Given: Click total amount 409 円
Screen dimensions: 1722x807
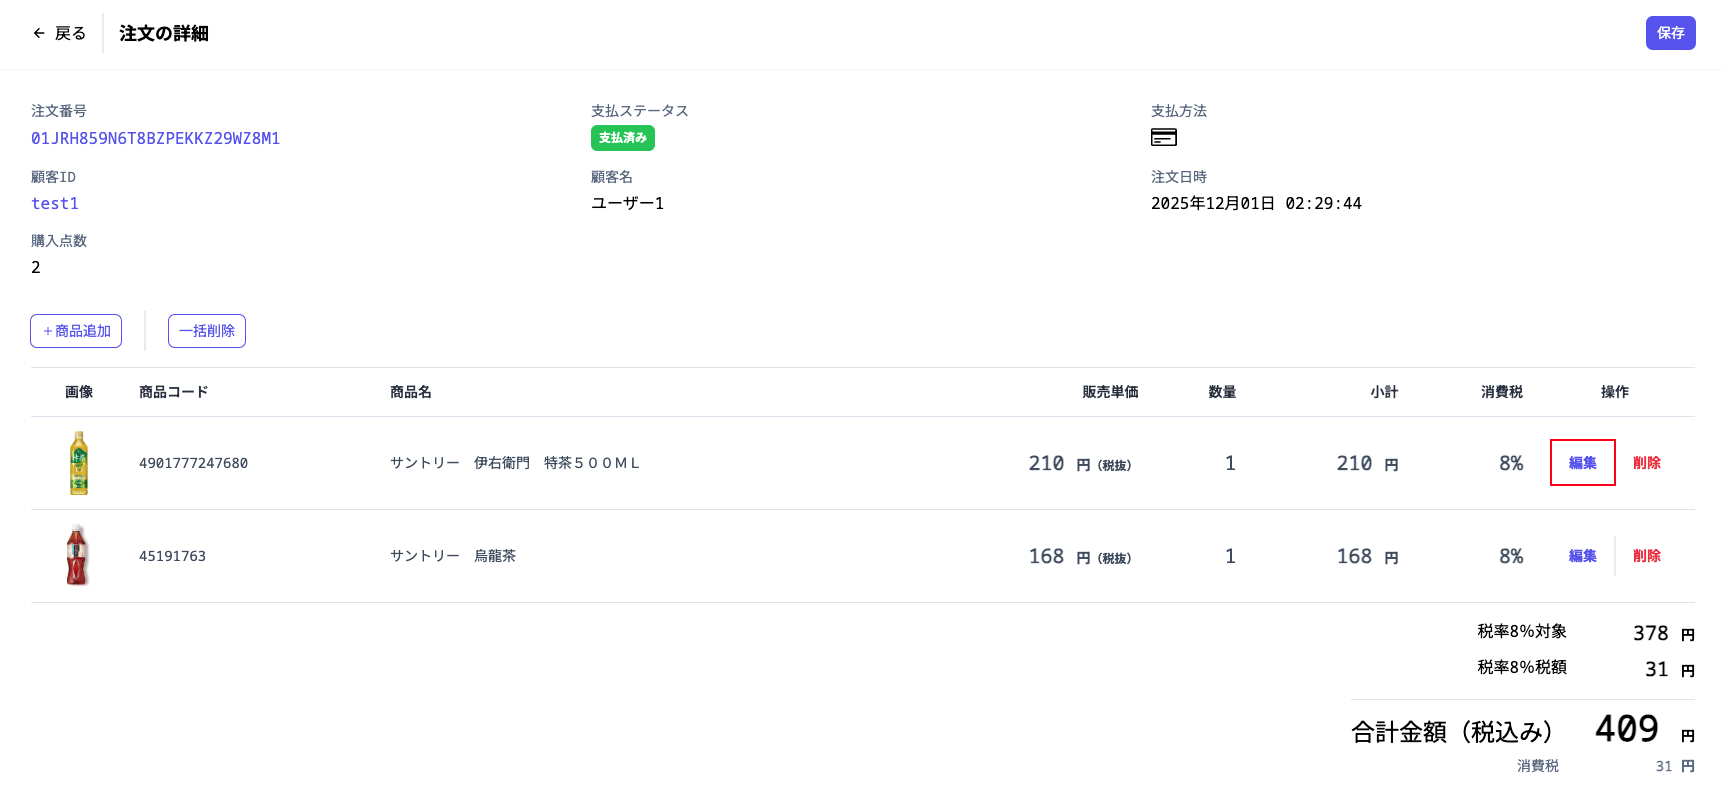Looking at the screenshot, I should (1645, 729).
